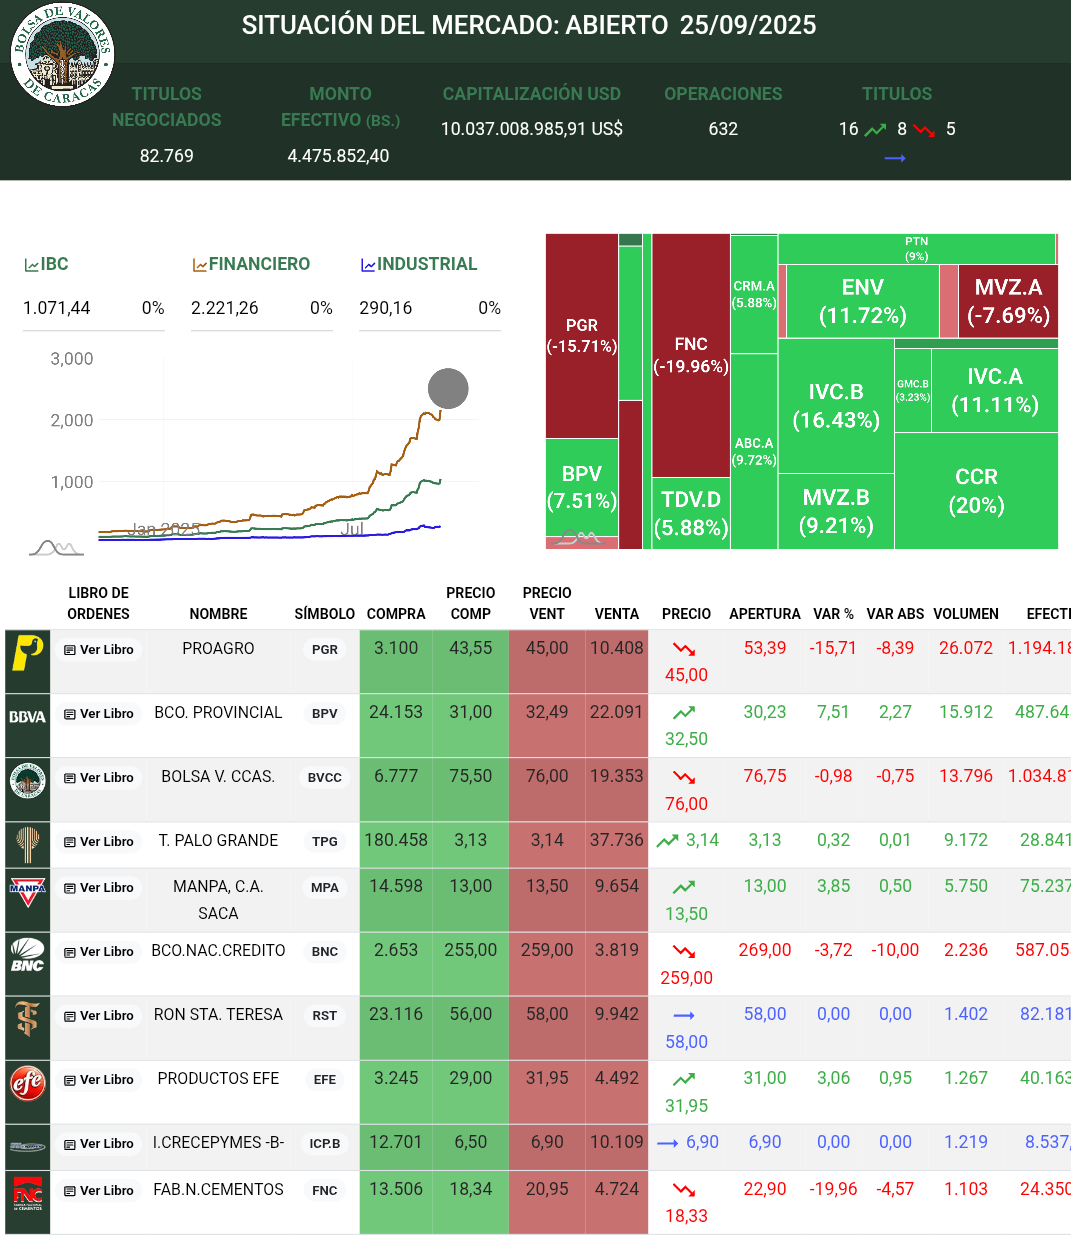This screenshot has width=1071, height=1235.
Task: Open Ver Libro for PROAGRO
Action: pos(99,650)
